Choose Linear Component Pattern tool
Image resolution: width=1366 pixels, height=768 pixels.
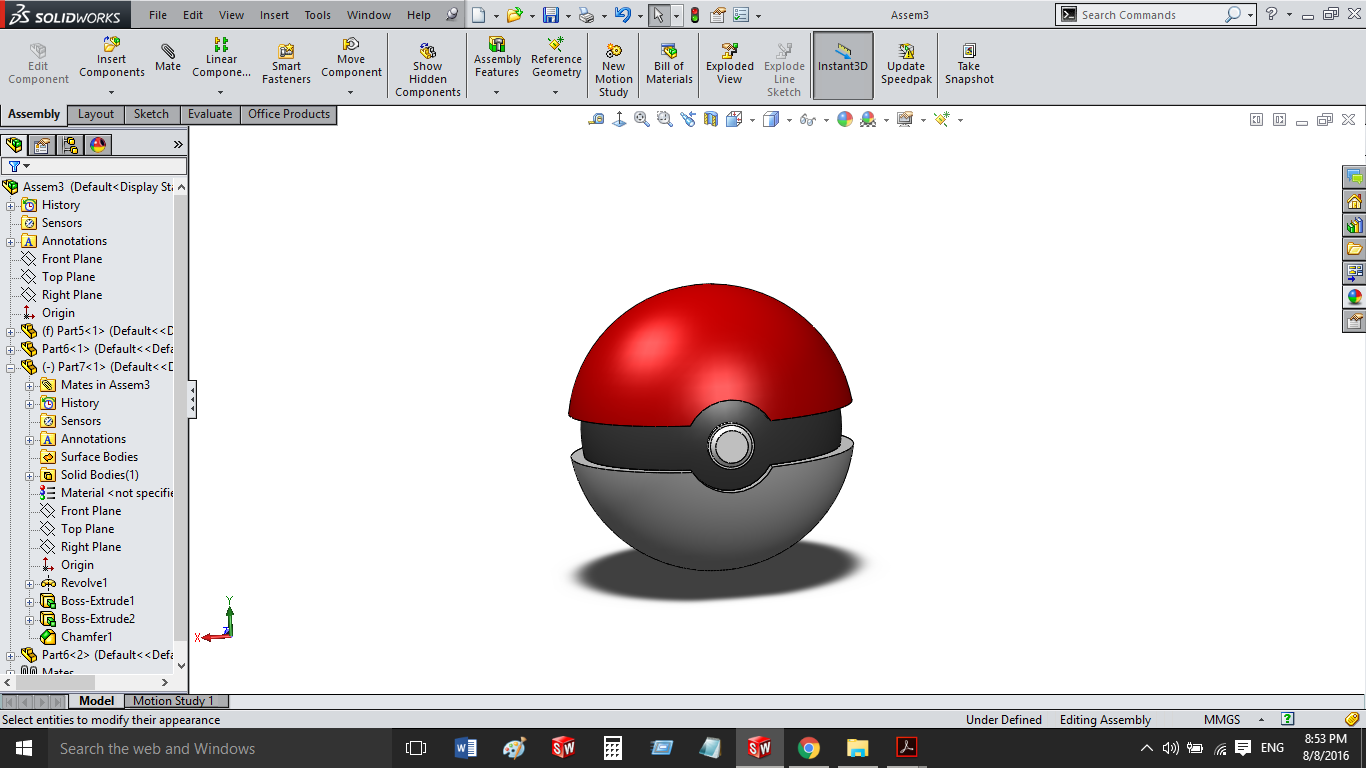[221, 58]
